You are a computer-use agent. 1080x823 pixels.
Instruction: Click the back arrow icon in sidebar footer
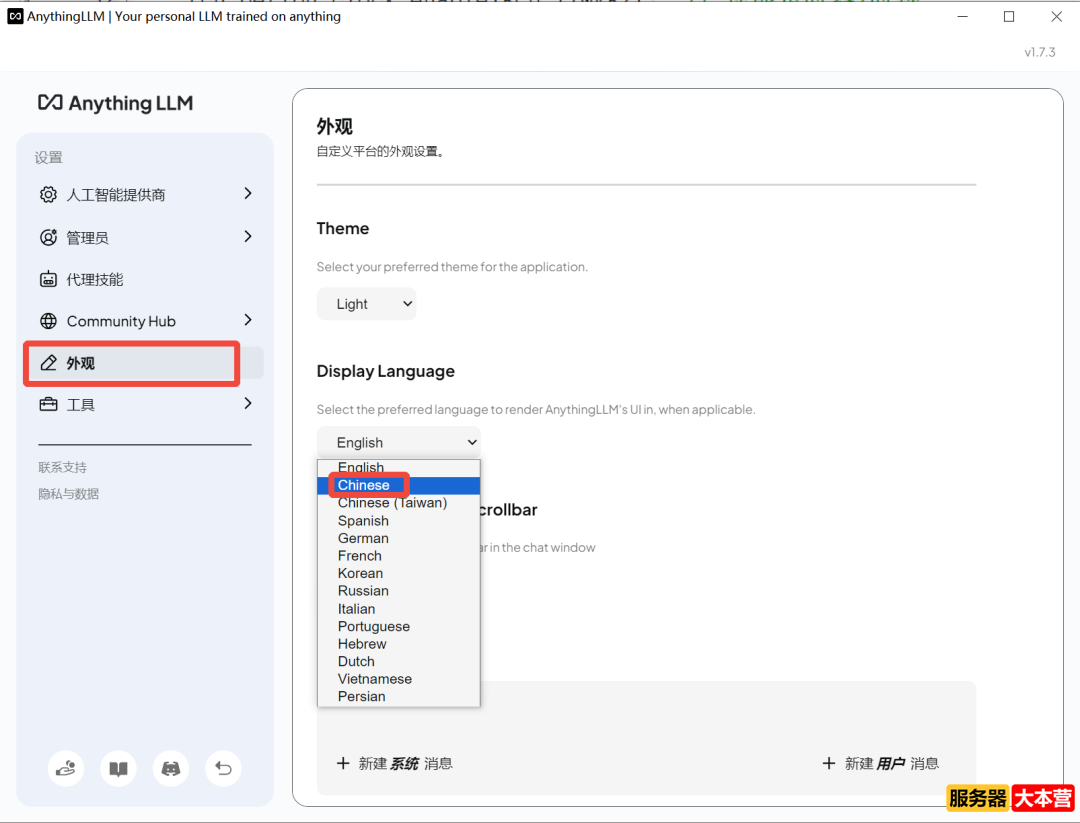point(223,768)
